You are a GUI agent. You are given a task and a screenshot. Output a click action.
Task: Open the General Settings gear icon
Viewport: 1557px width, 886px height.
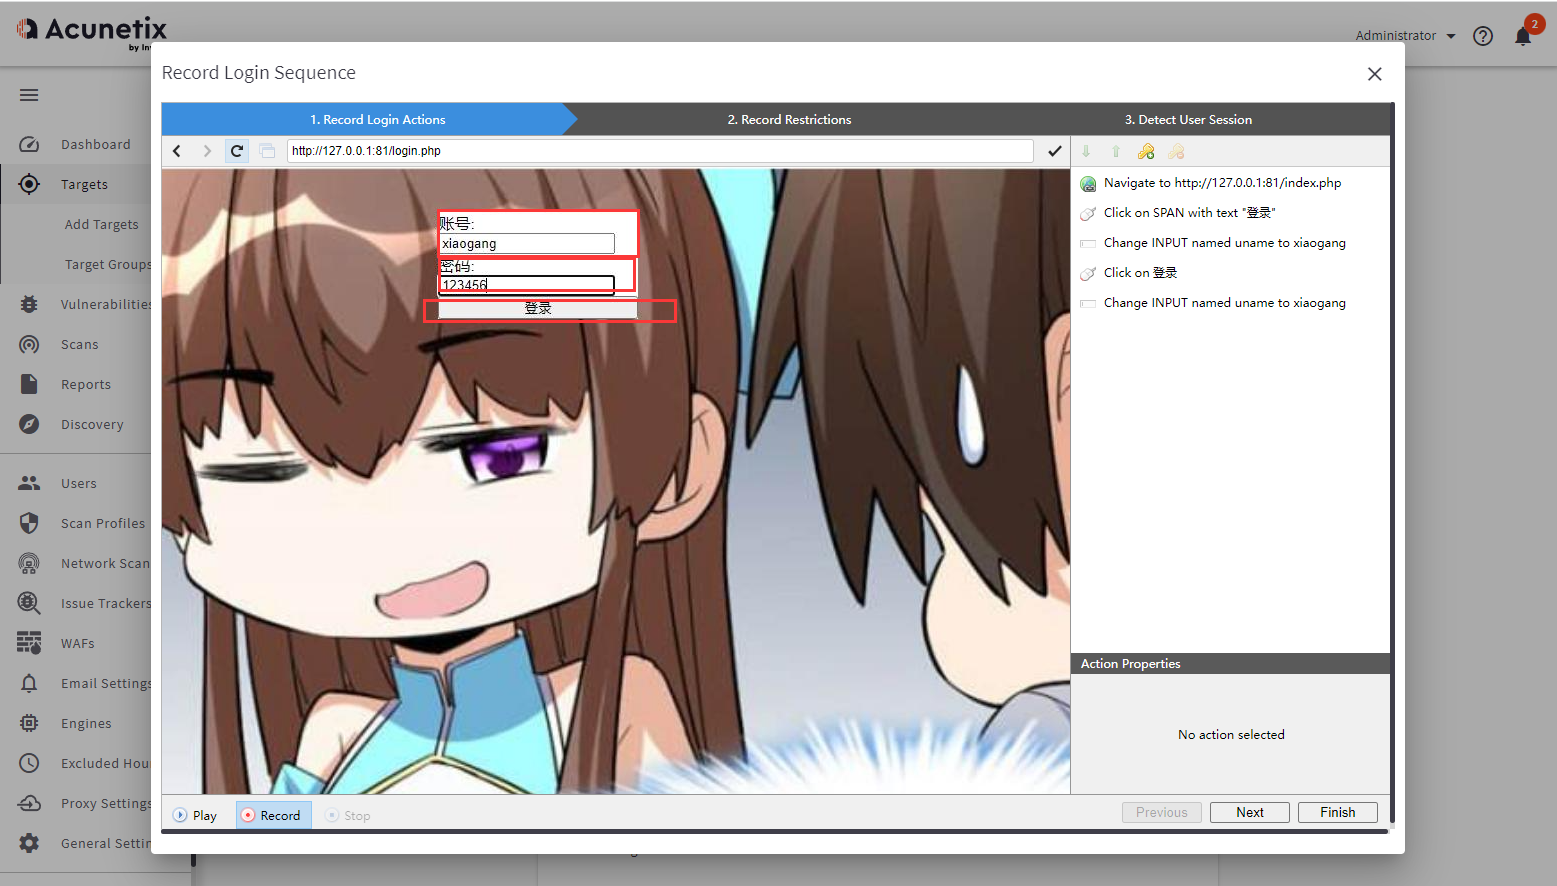tap(29, 843)
